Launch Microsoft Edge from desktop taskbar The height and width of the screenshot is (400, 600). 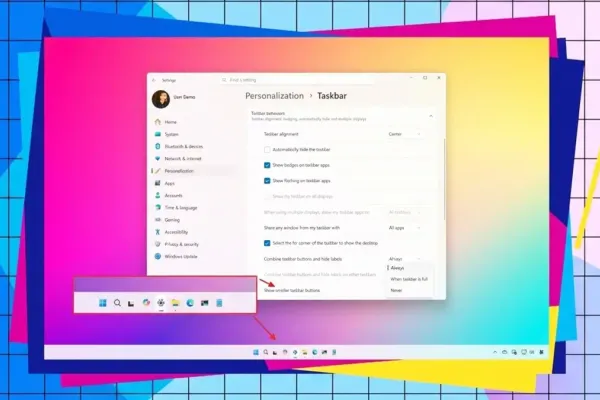coord(315,352)
